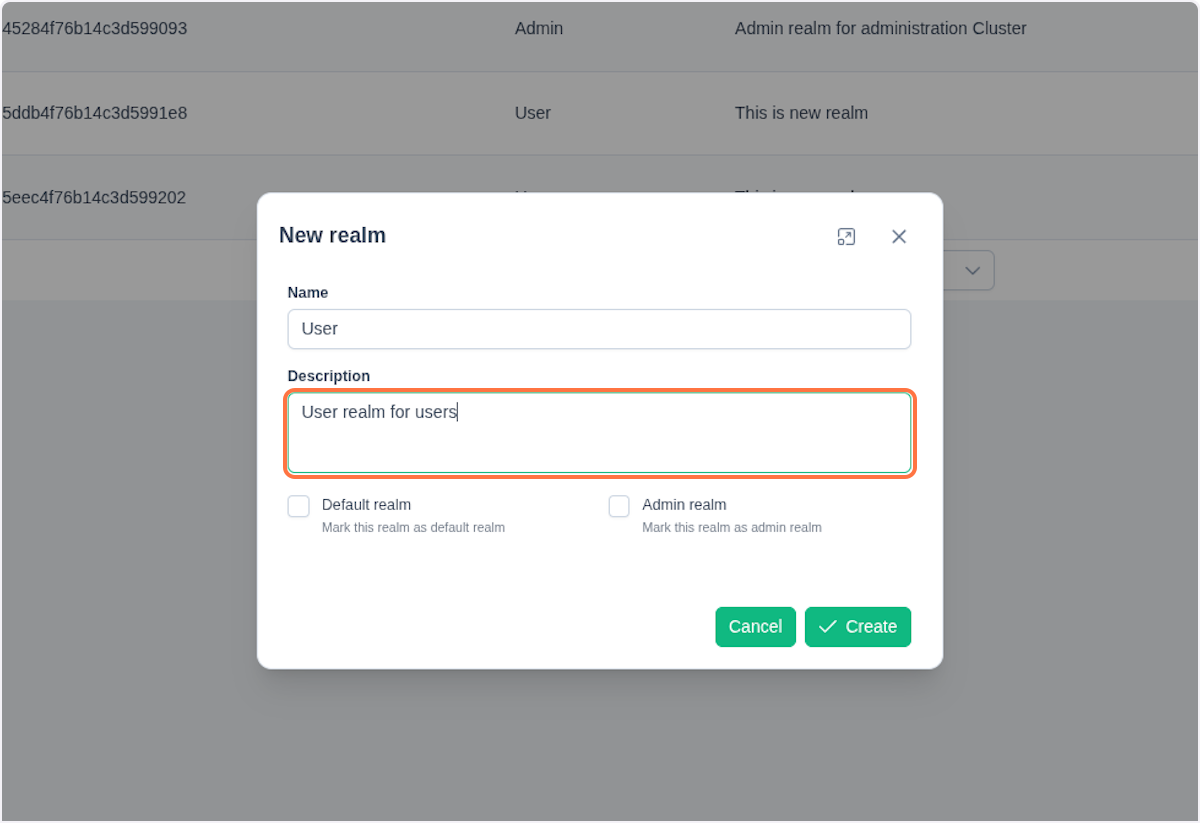Screen dimensions: 1200x823
Task: Open the dialog in expanded fullscreen view
Action: 846,236
